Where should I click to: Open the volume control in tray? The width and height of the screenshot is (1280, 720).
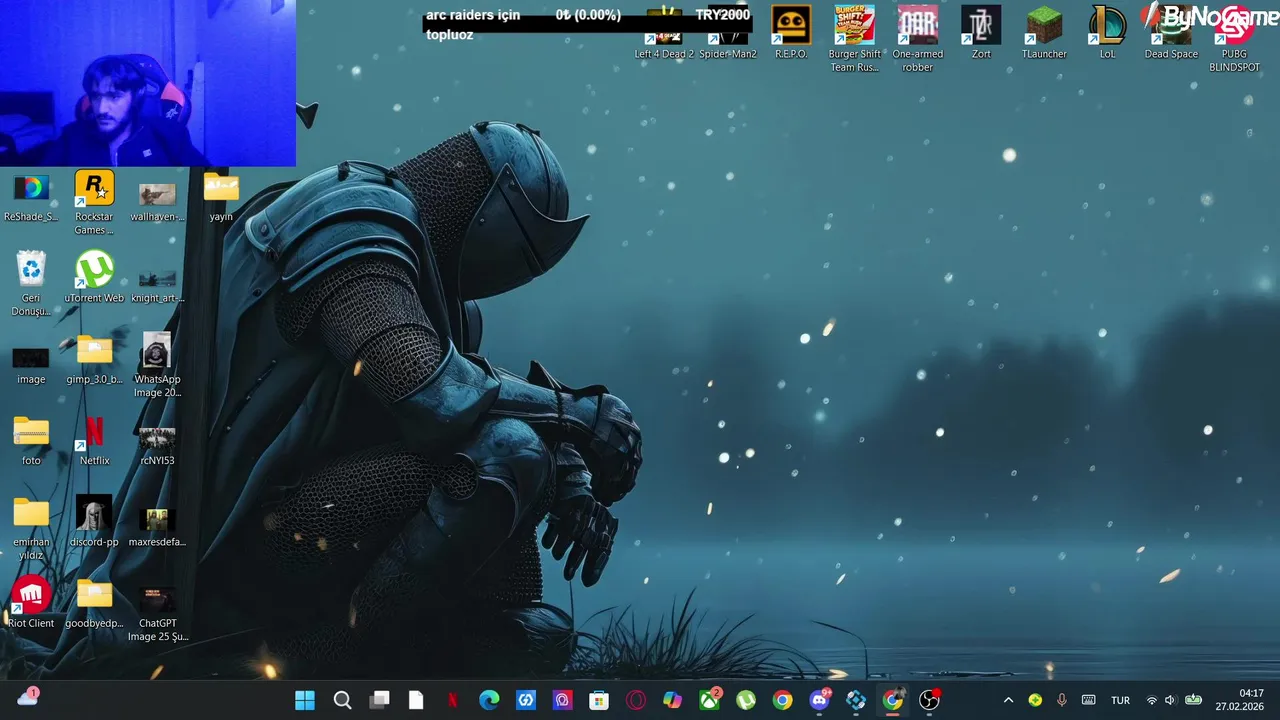pyautogui.click(x=1171, y=700)
